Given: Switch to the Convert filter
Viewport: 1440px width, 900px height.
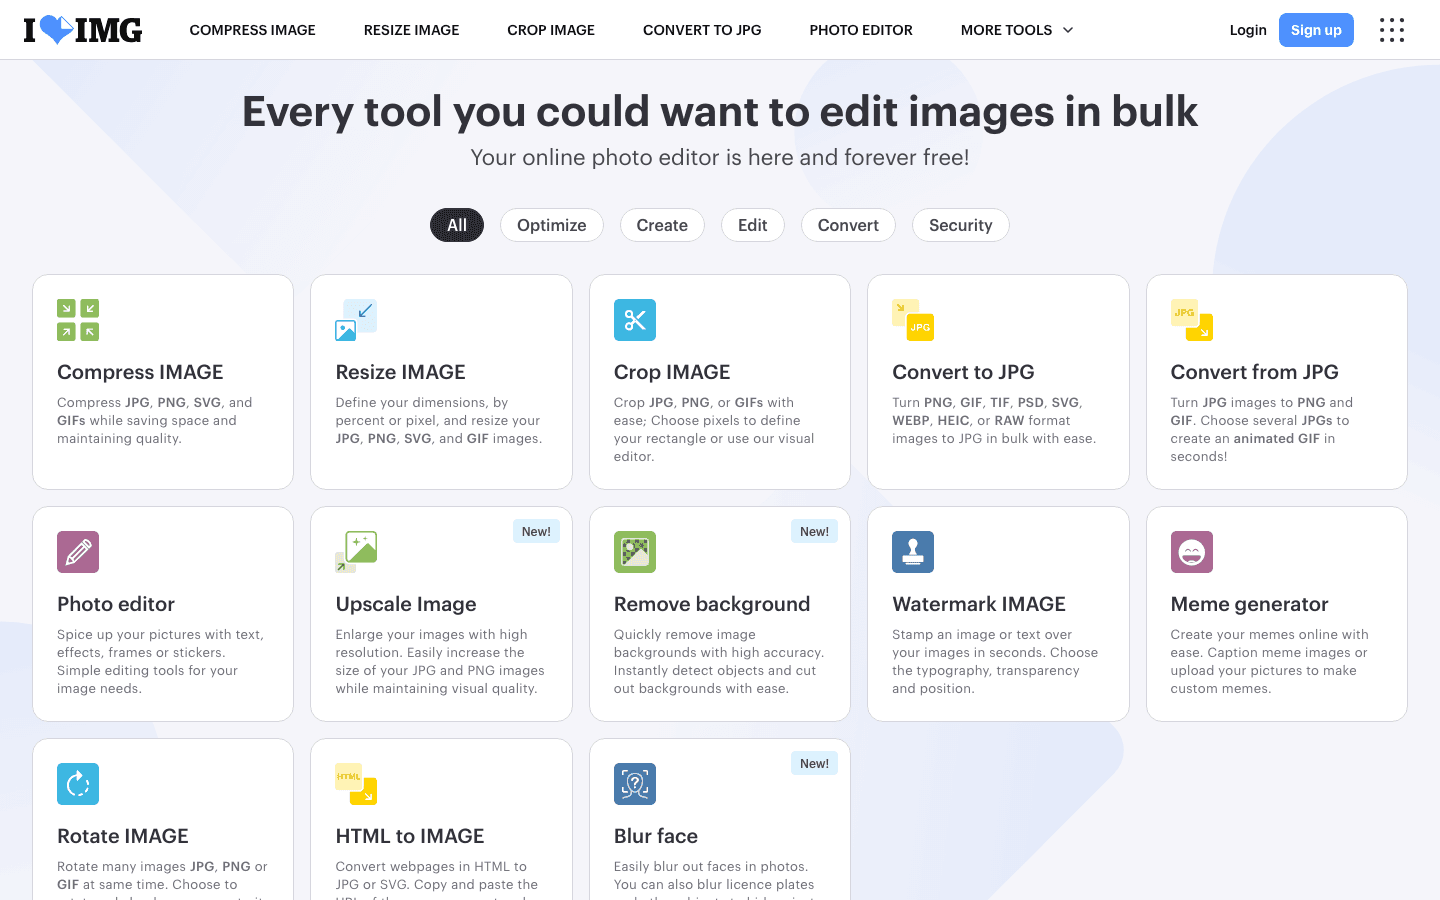Looking at the screenshot, I should click(x=848, y=225).
